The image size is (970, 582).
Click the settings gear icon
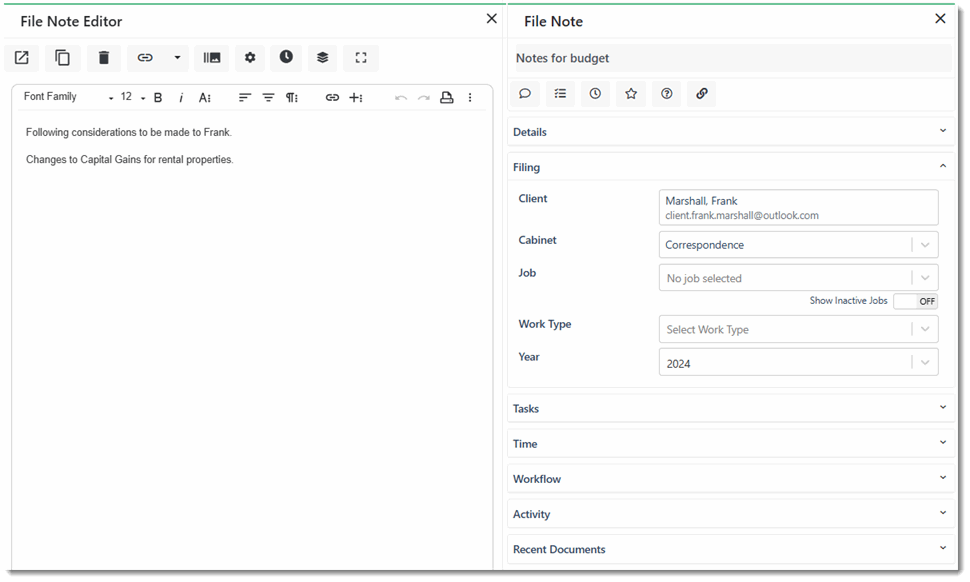click(250, 58)
